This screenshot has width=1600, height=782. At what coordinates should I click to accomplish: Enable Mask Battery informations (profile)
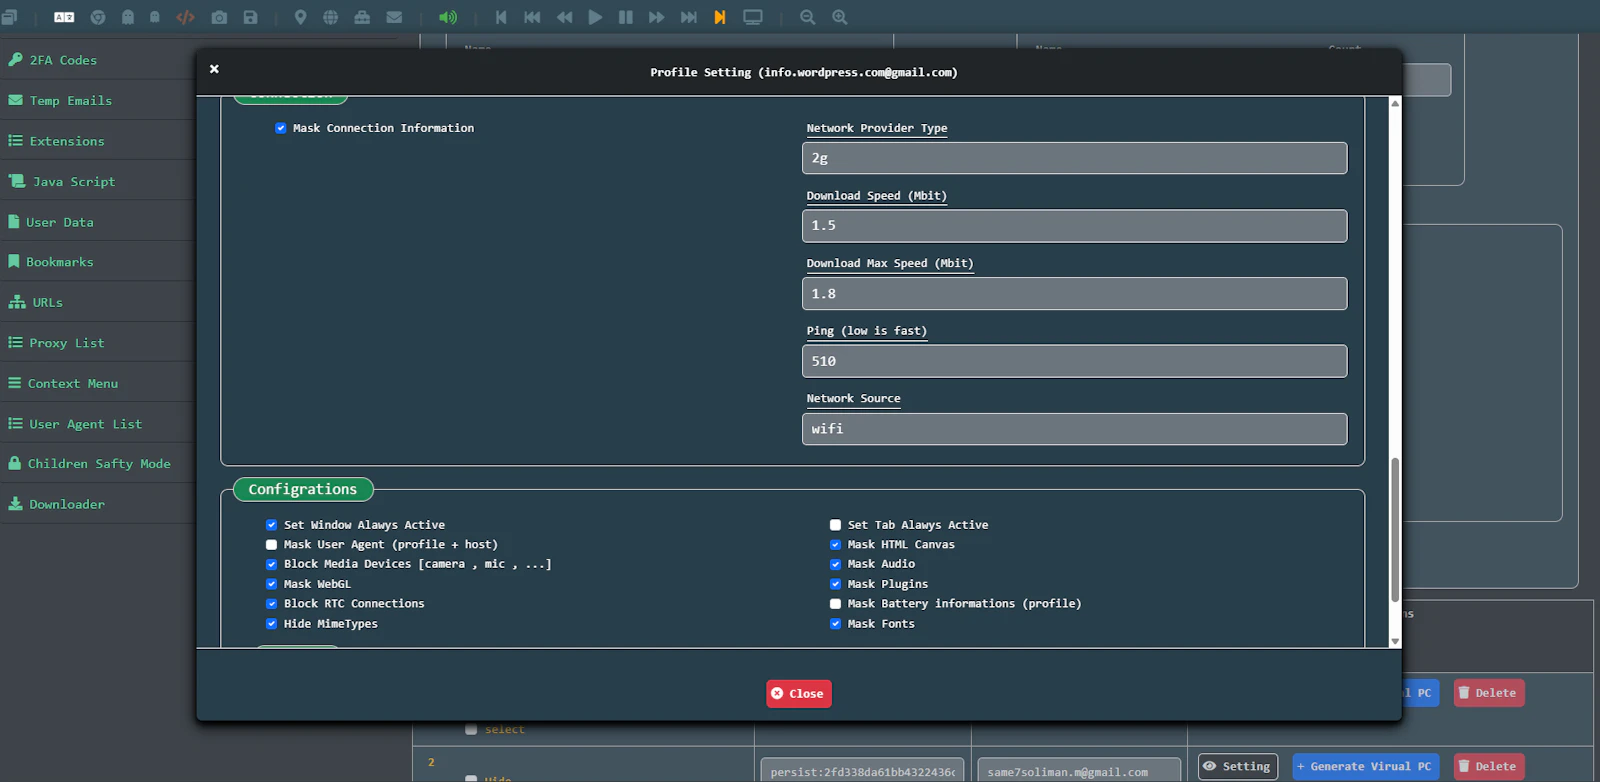(835, 604)
